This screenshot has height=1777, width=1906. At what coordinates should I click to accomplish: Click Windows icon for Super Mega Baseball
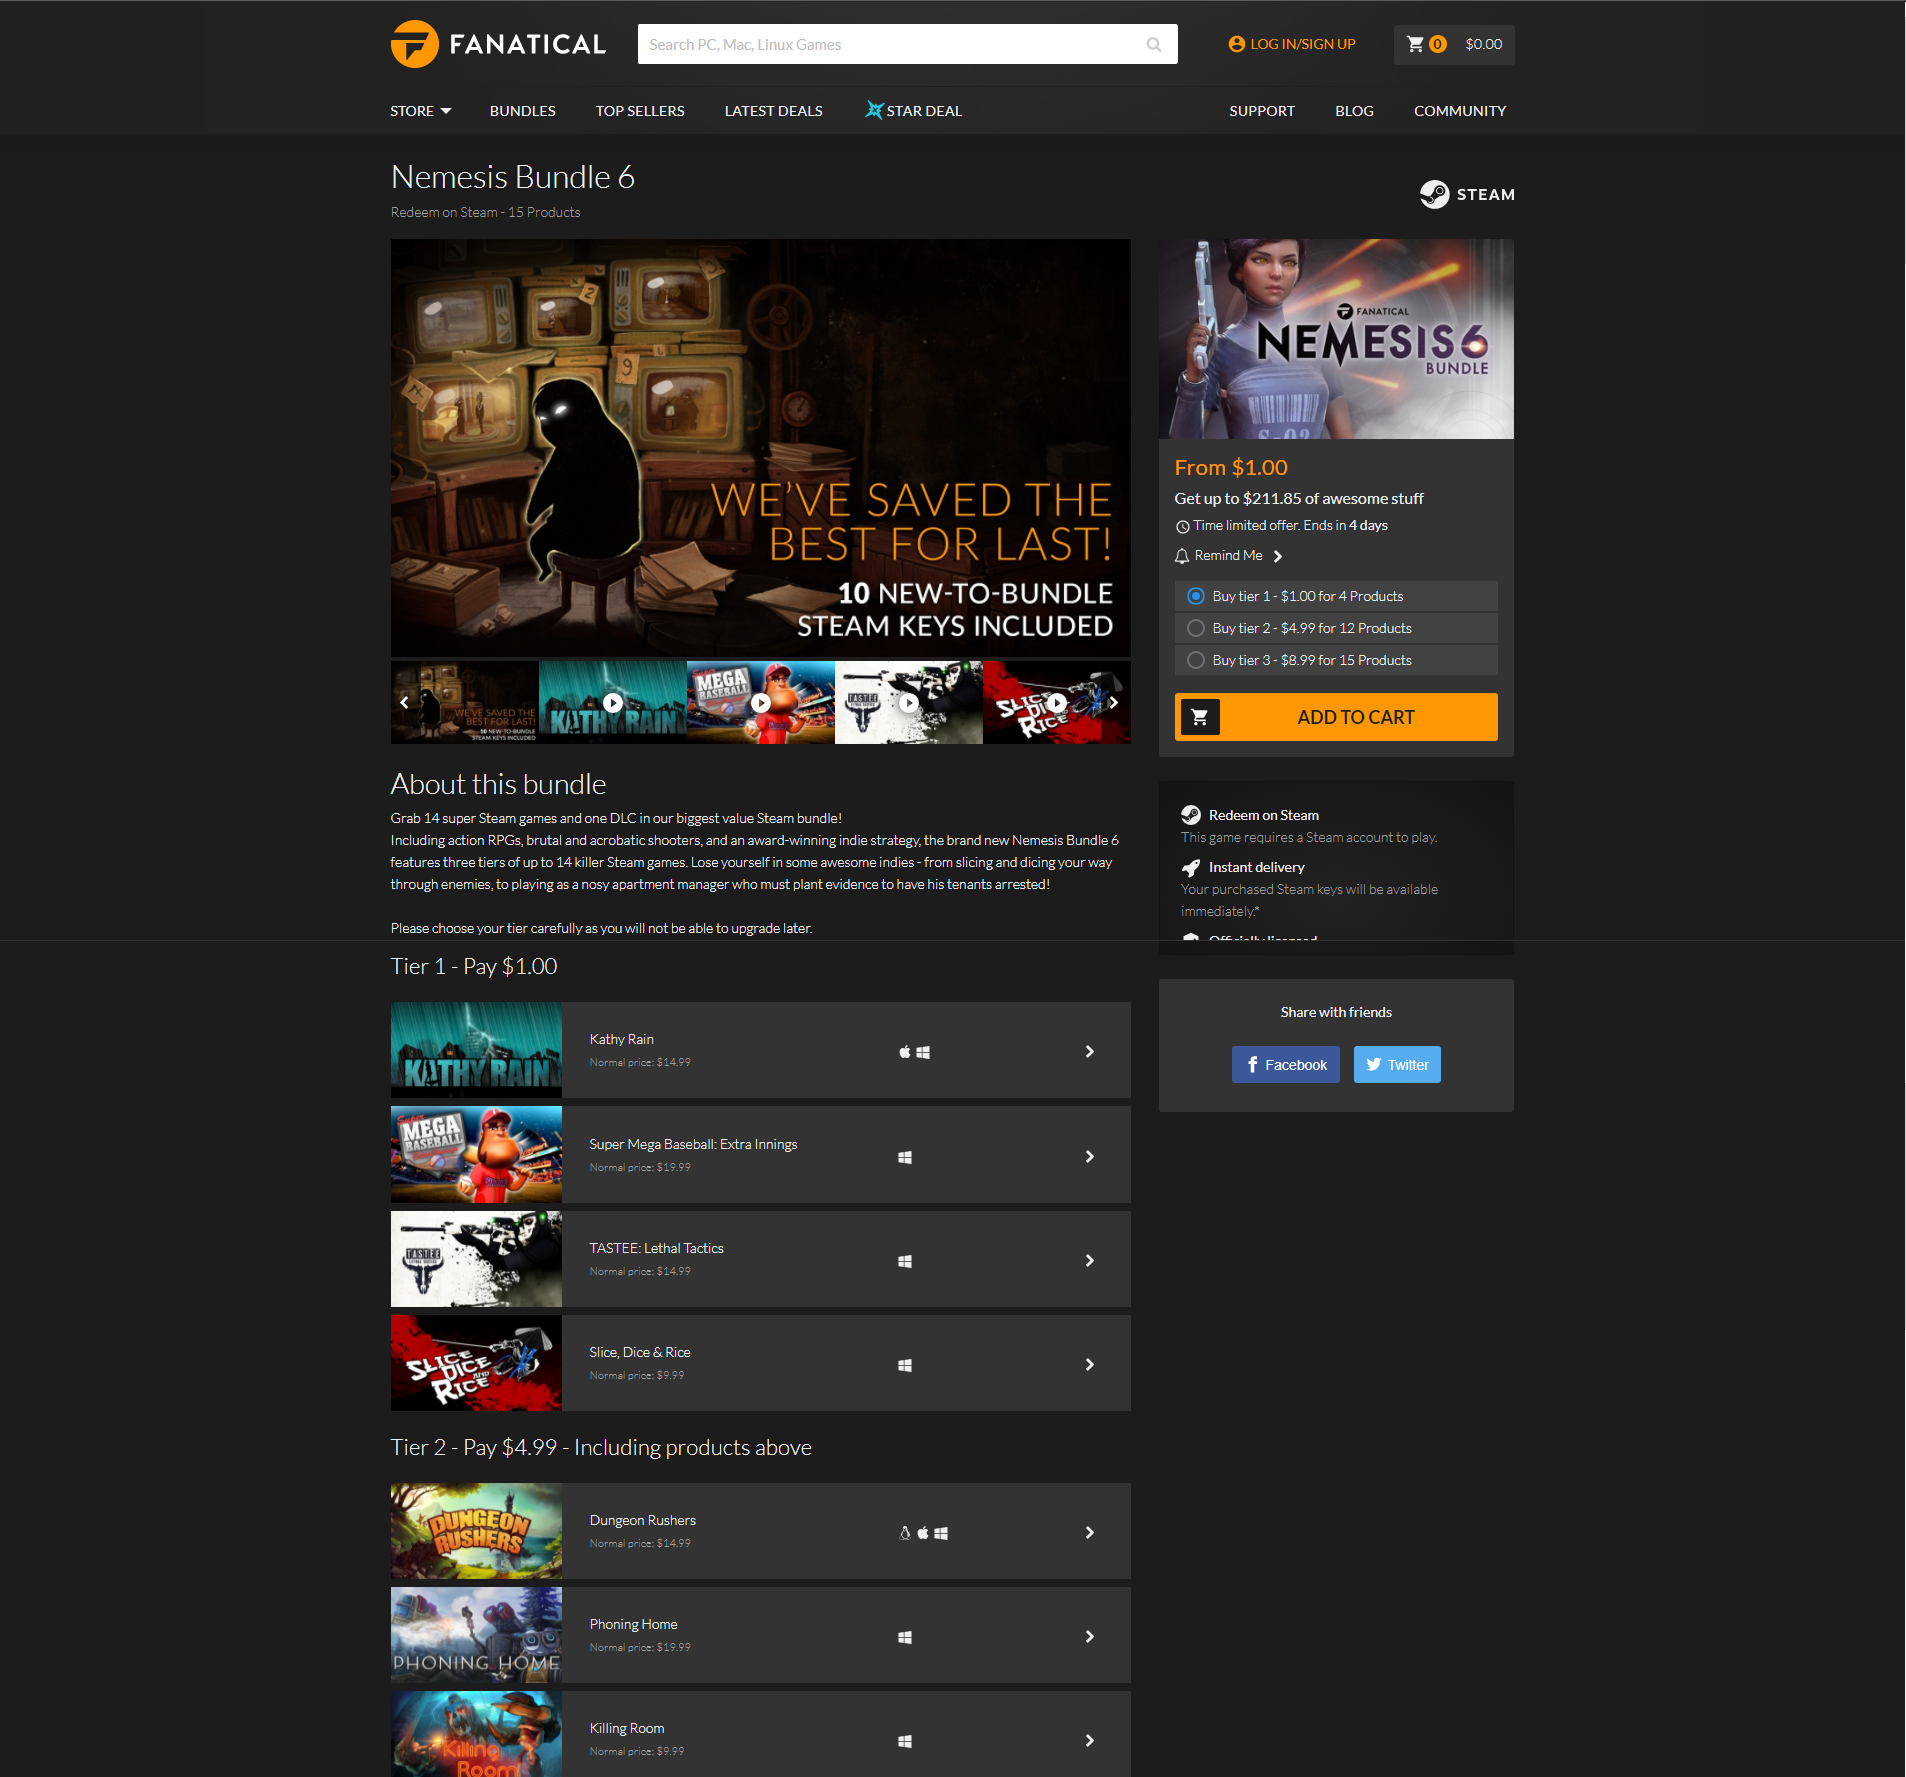tap(905, 1157)
